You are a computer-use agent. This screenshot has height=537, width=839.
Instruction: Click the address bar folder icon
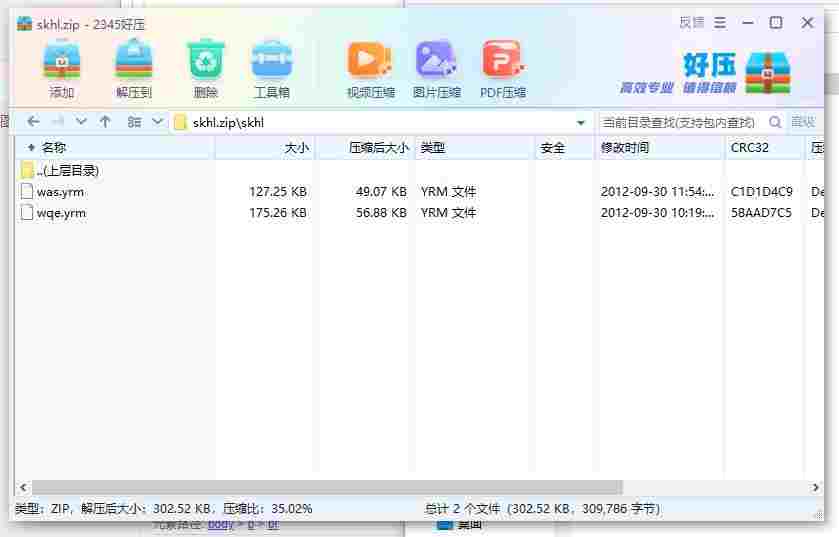pos(180,122)
